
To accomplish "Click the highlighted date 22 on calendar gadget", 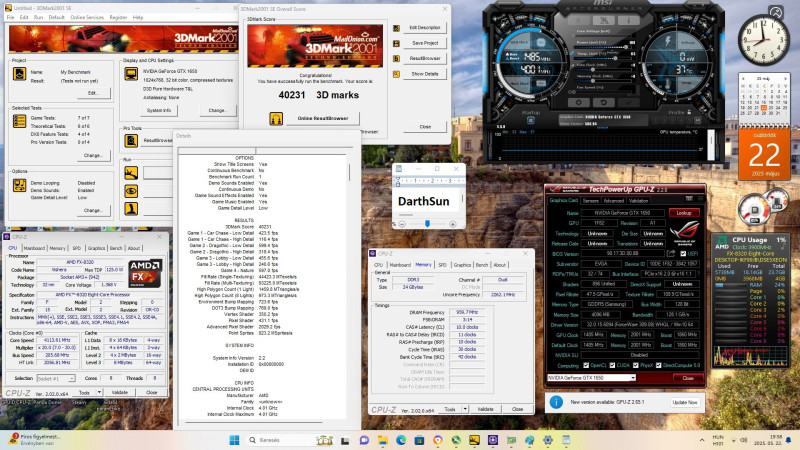I will (764, 108).
